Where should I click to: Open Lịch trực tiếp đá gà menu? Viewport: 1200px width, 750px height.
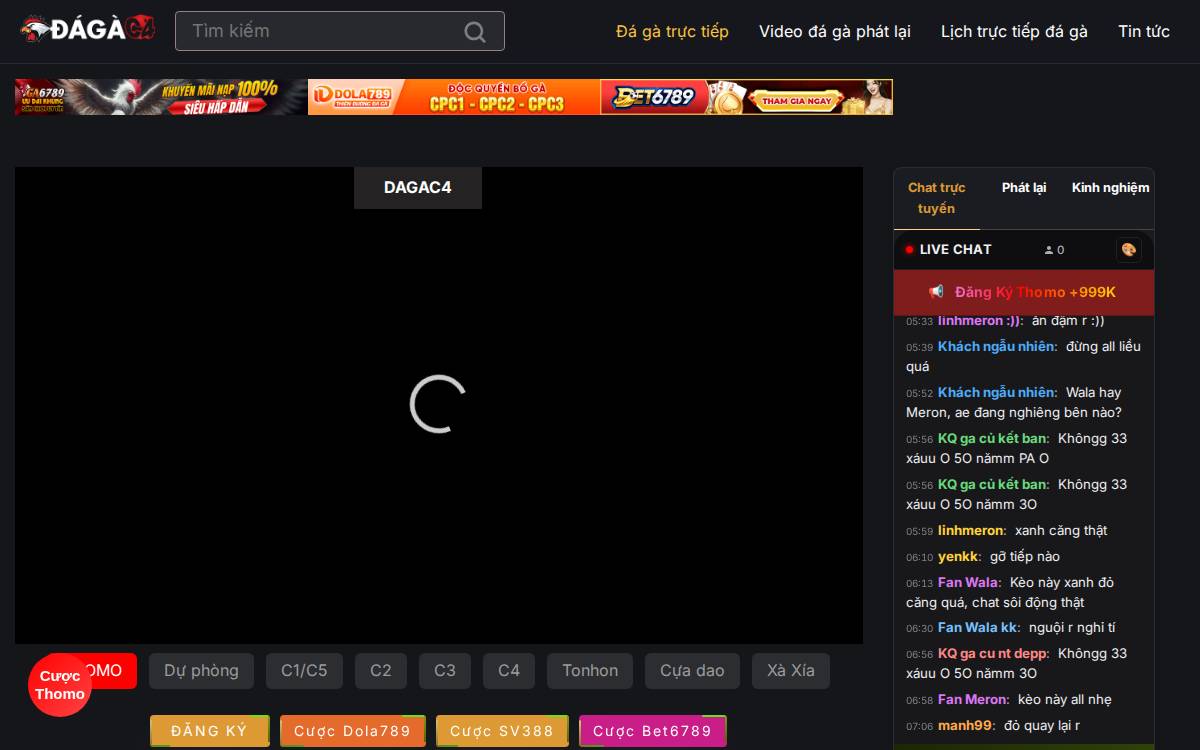point(1014,31)
